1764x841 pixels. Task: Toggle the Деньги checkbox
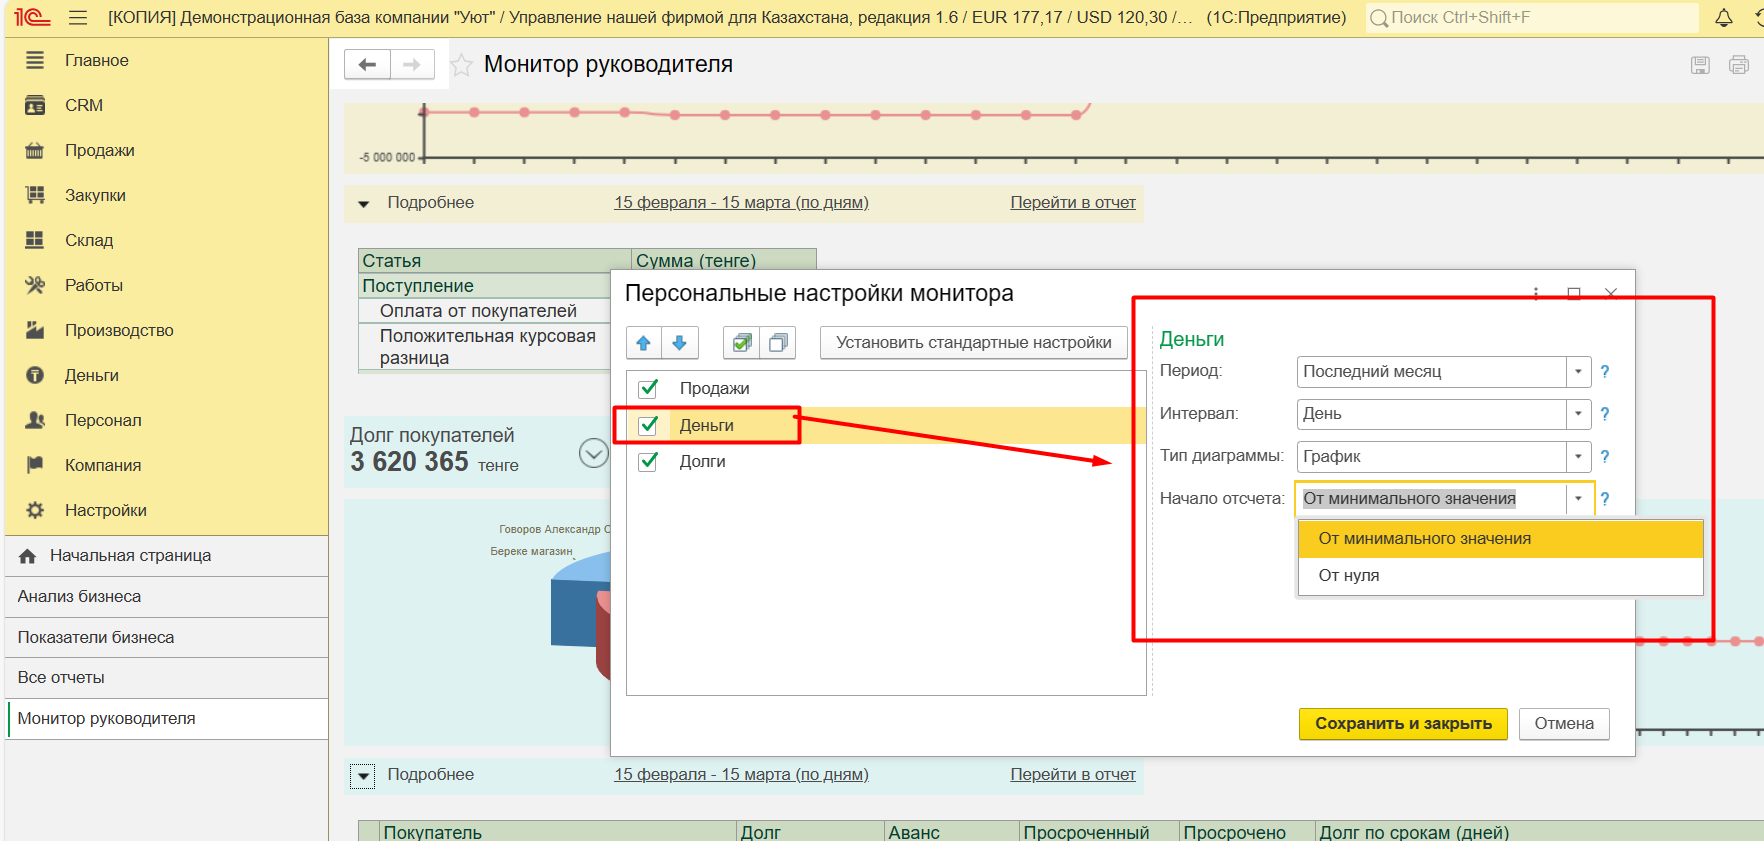pyautogui.click(x=648, y=425)
